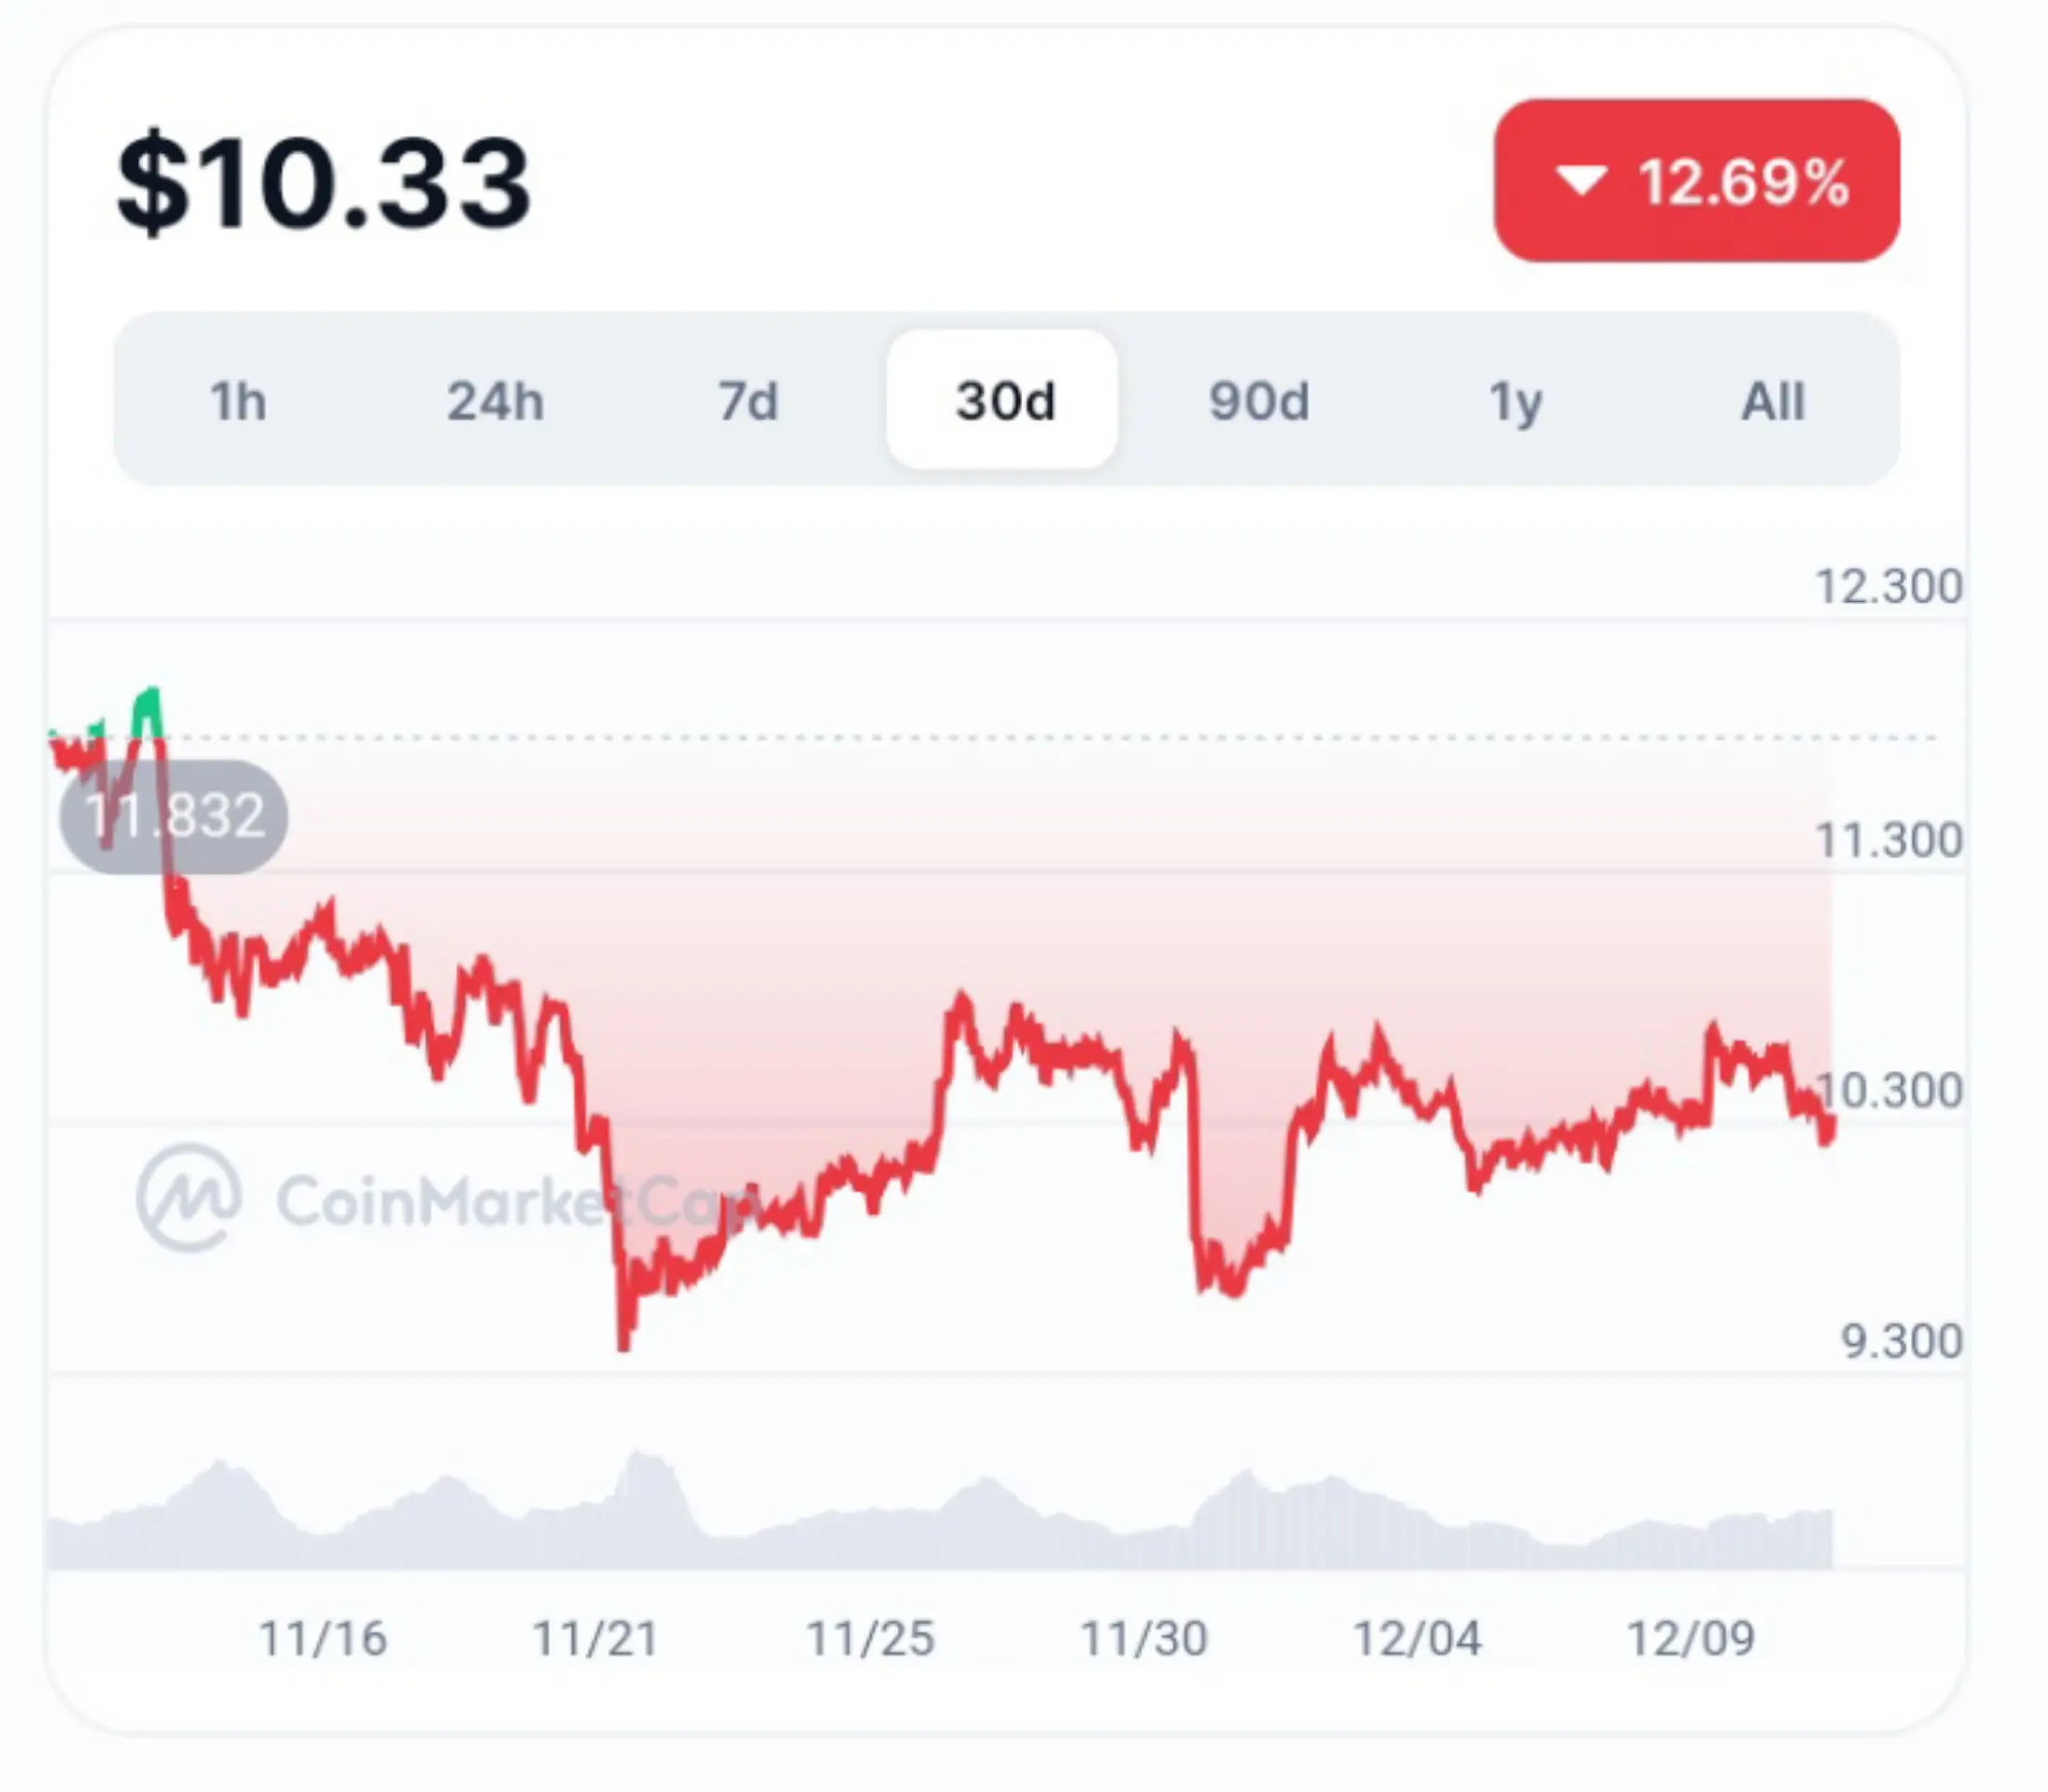
Task: Click the red down-triangle price change icon
Action: (x=1580, y=181)
